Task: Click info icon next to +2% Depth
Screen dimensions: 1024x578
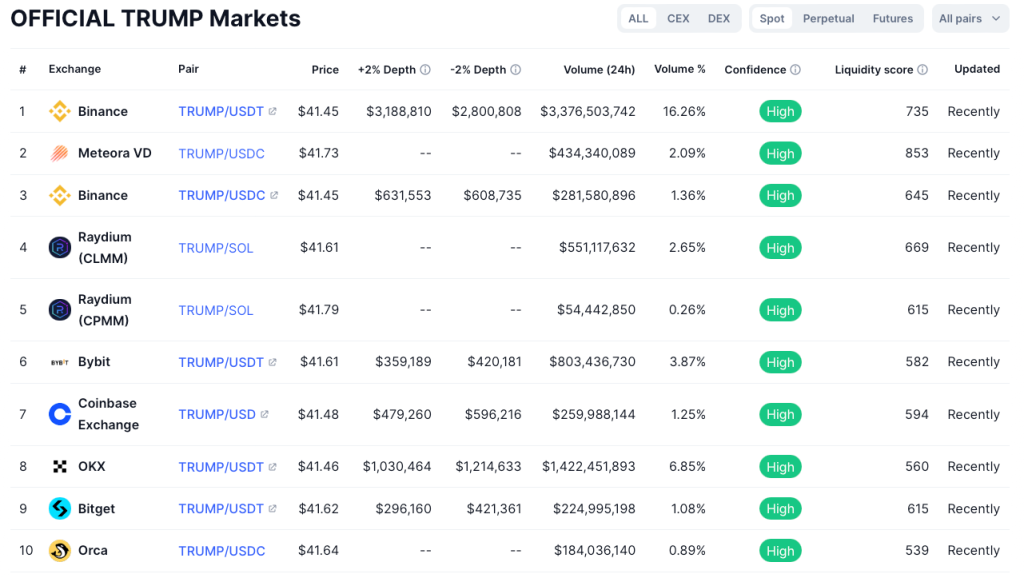Action: pyautogui.click(x=425, y=70)
